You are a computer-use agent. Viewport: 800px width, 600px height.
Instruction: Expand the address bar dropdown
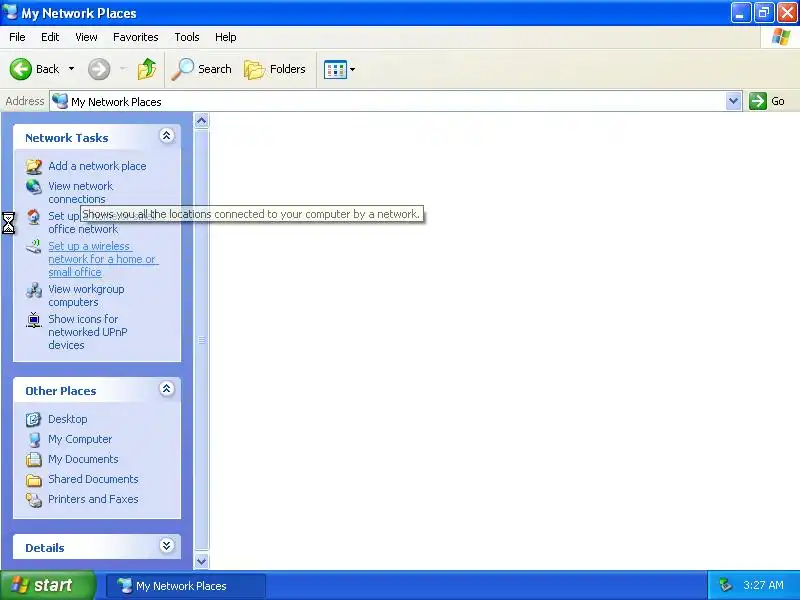click(x=733, y=101)
